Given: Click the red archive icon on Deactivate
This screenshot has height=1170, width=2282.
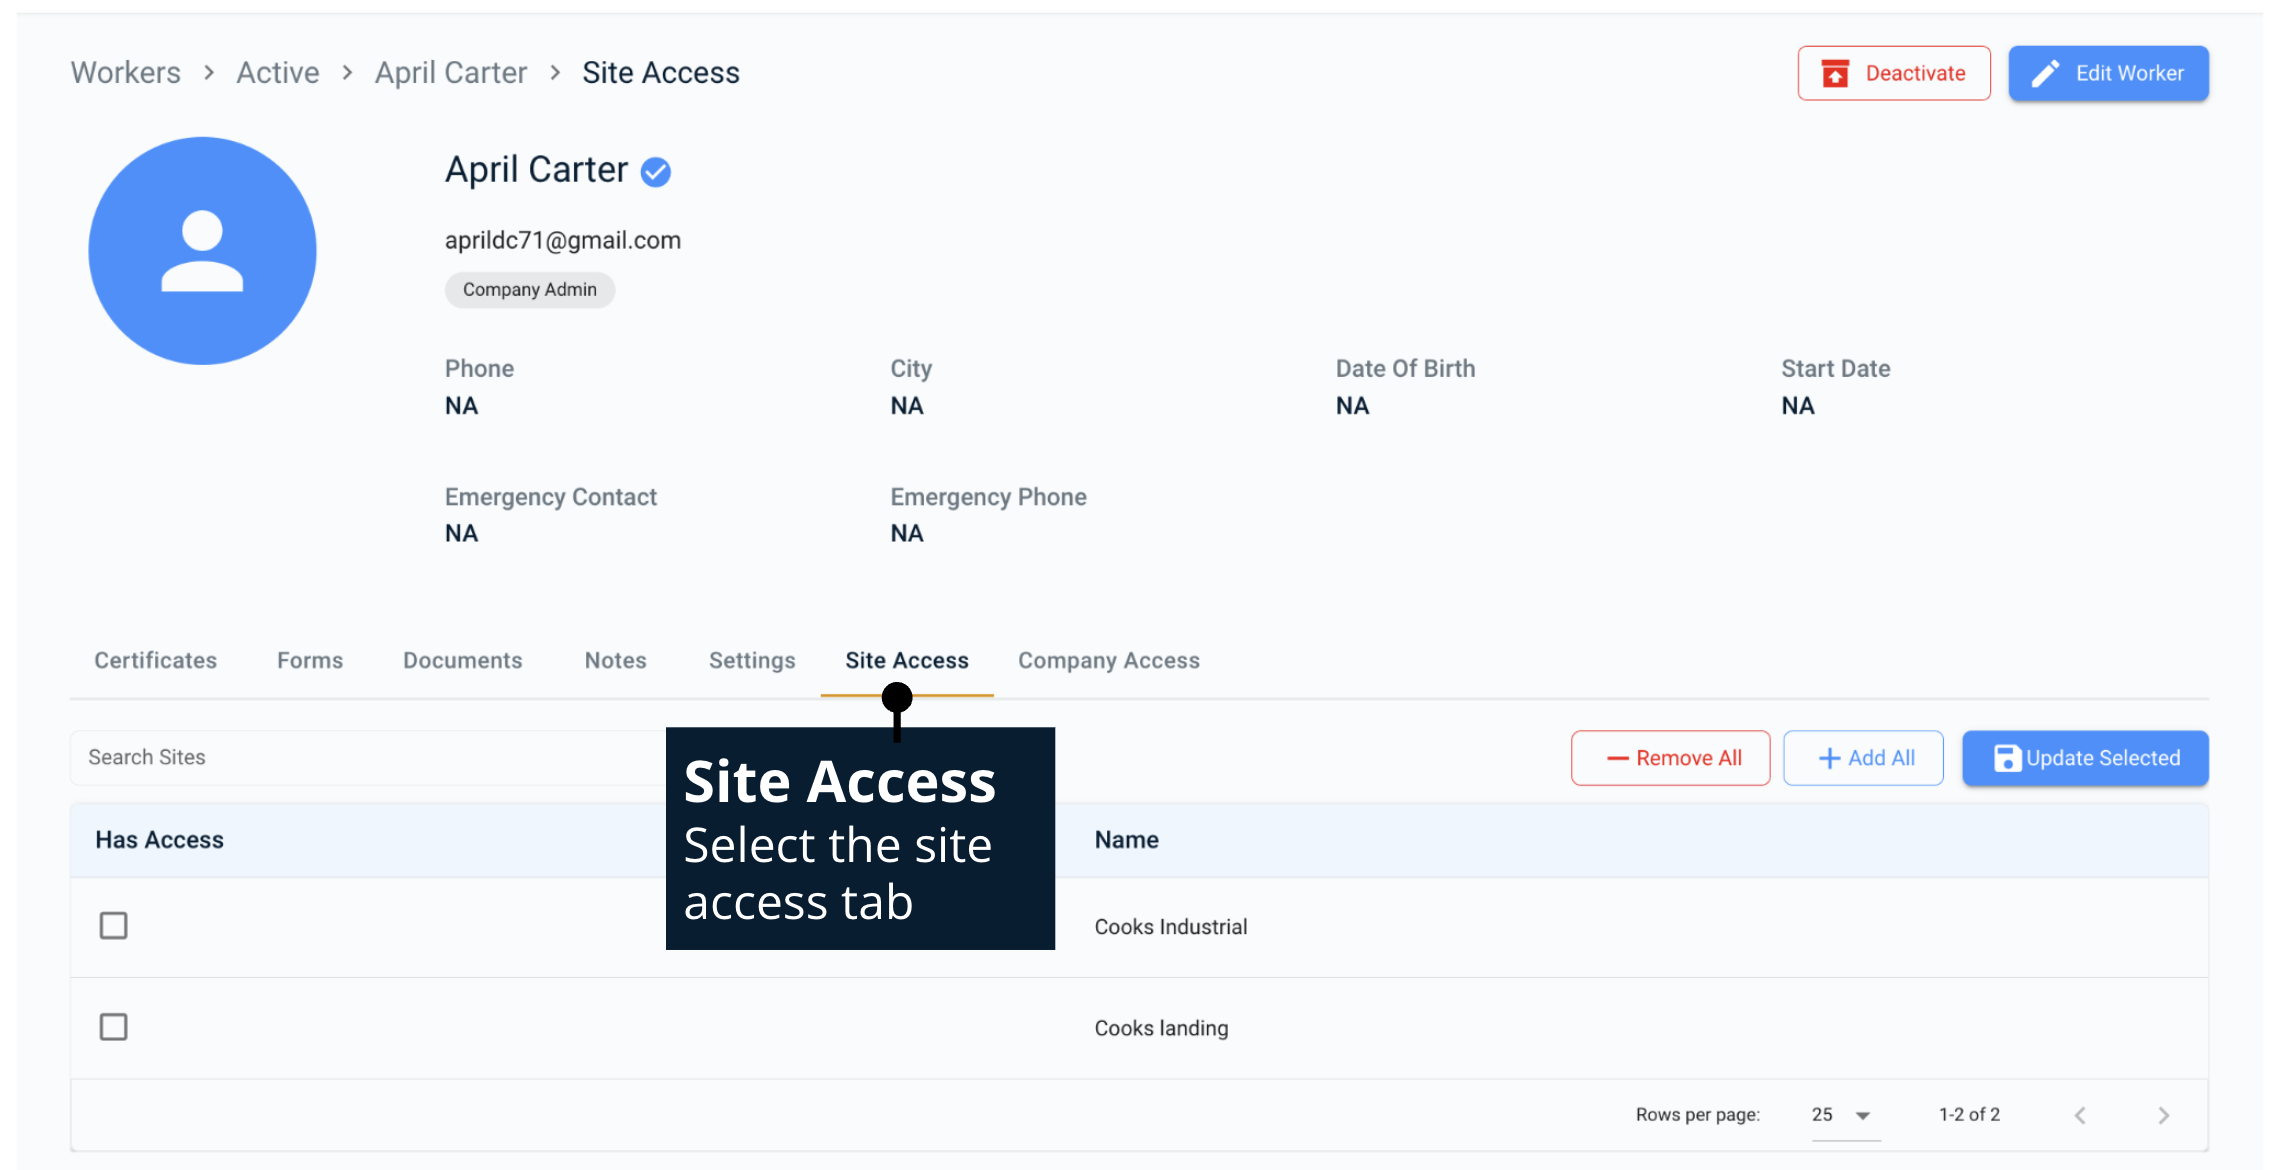Looking at the screenshot, I should click(1835, 74).
